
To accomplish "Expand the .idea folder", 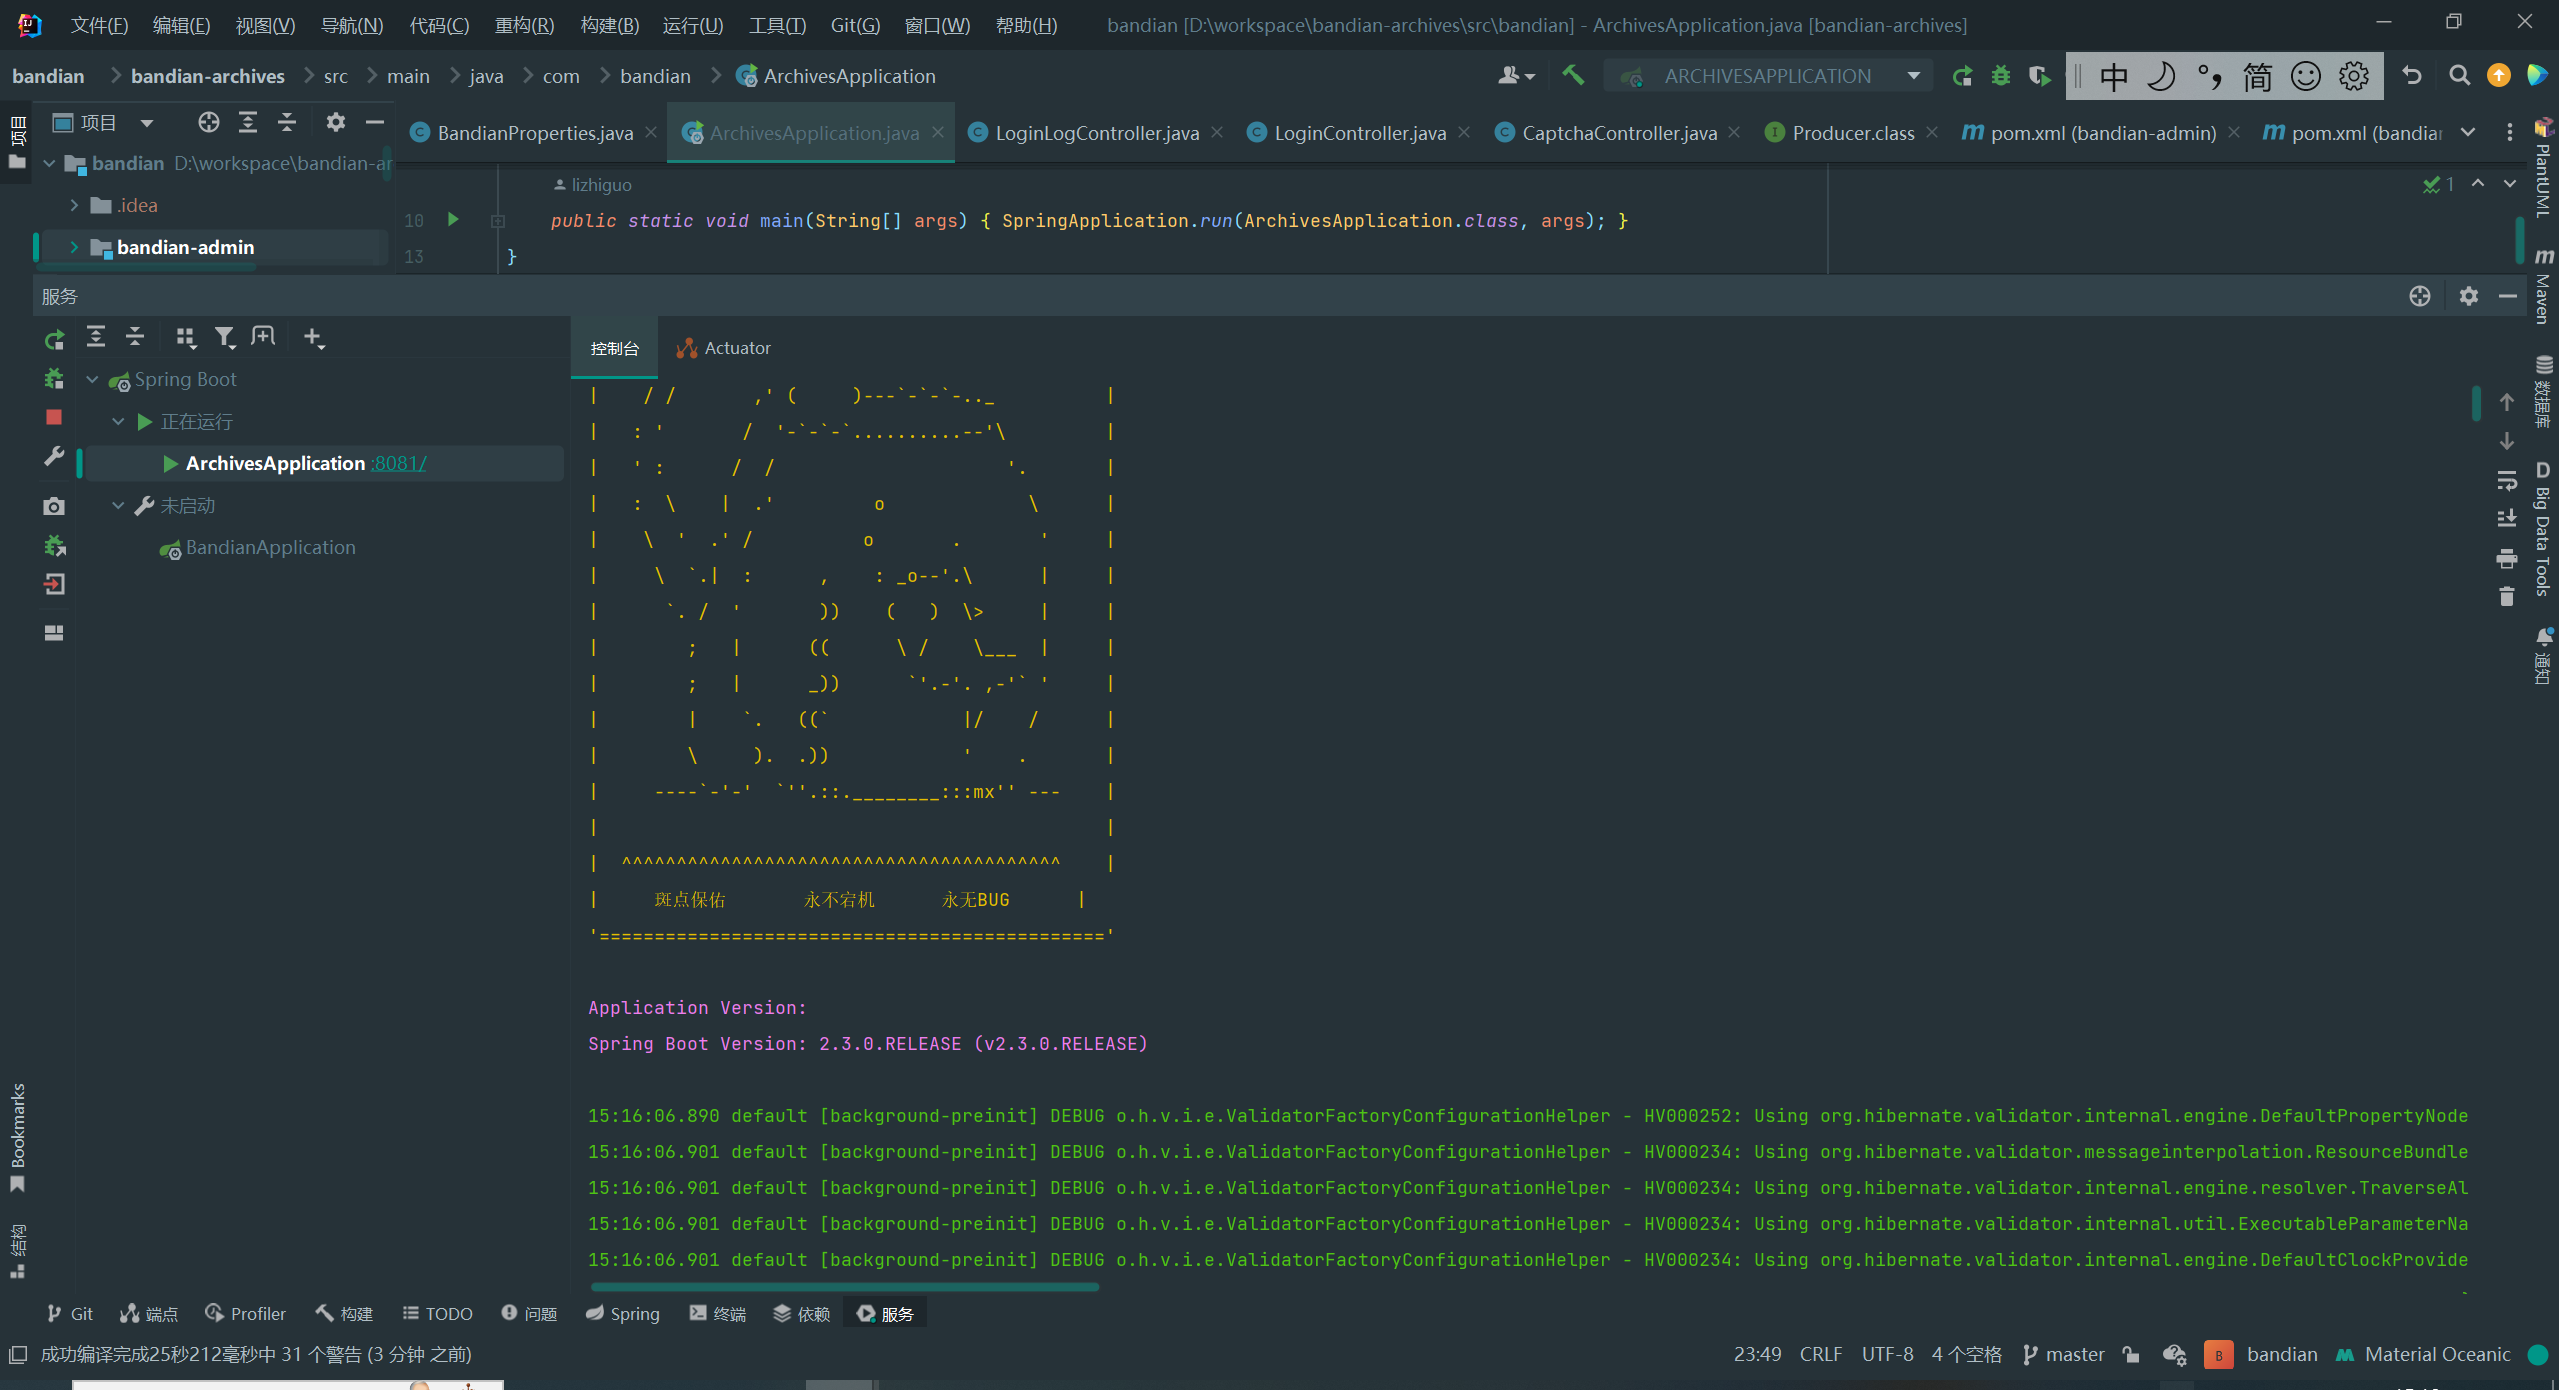I will click(x=74, y=205).
